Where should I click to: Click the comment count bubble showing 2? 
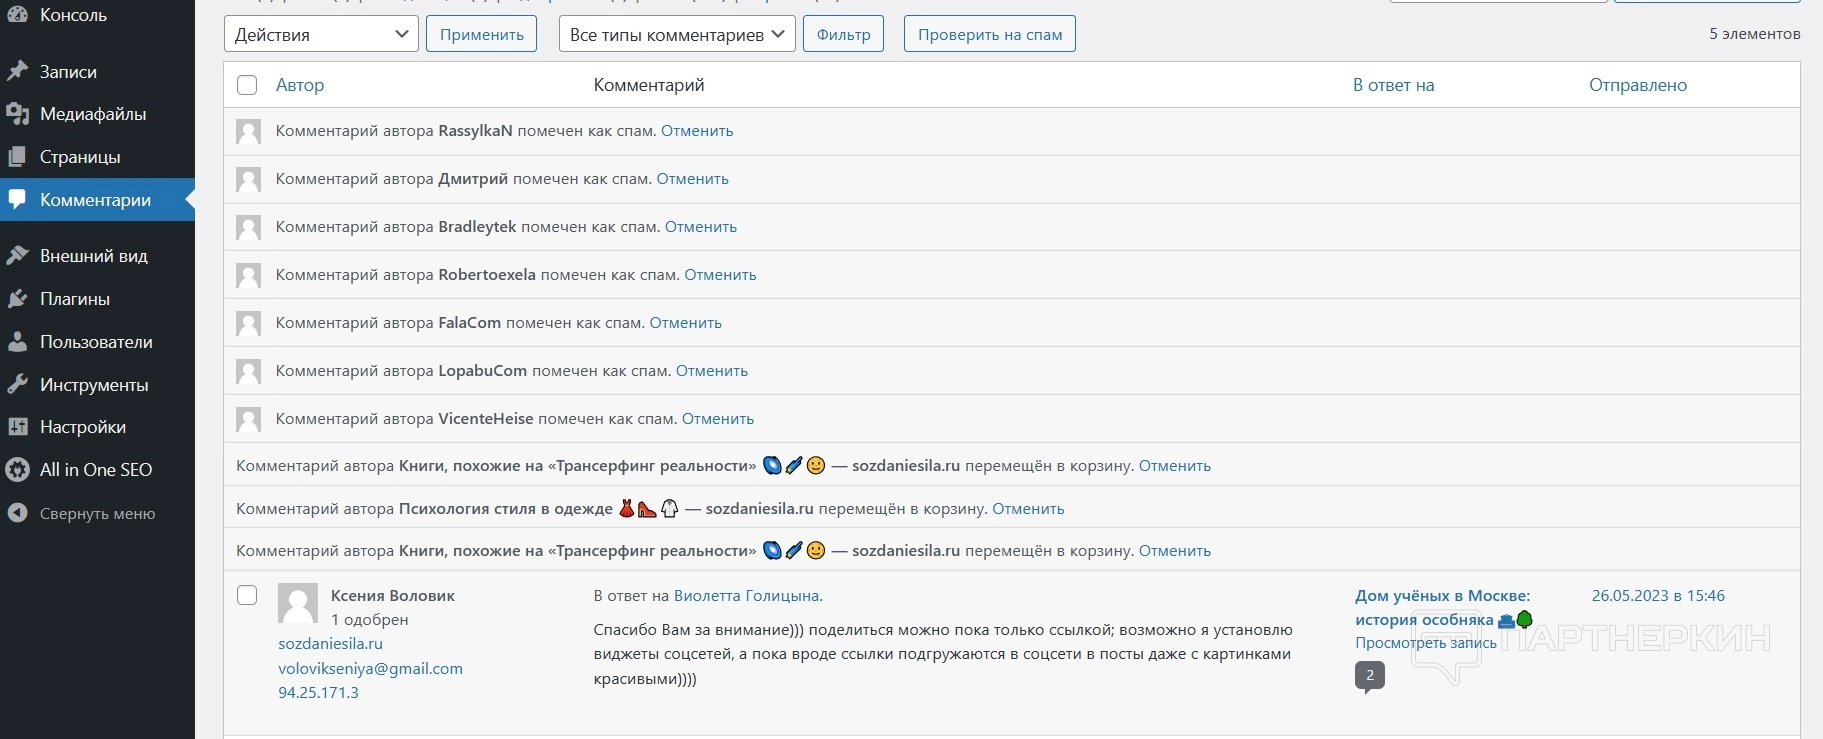1370,676
